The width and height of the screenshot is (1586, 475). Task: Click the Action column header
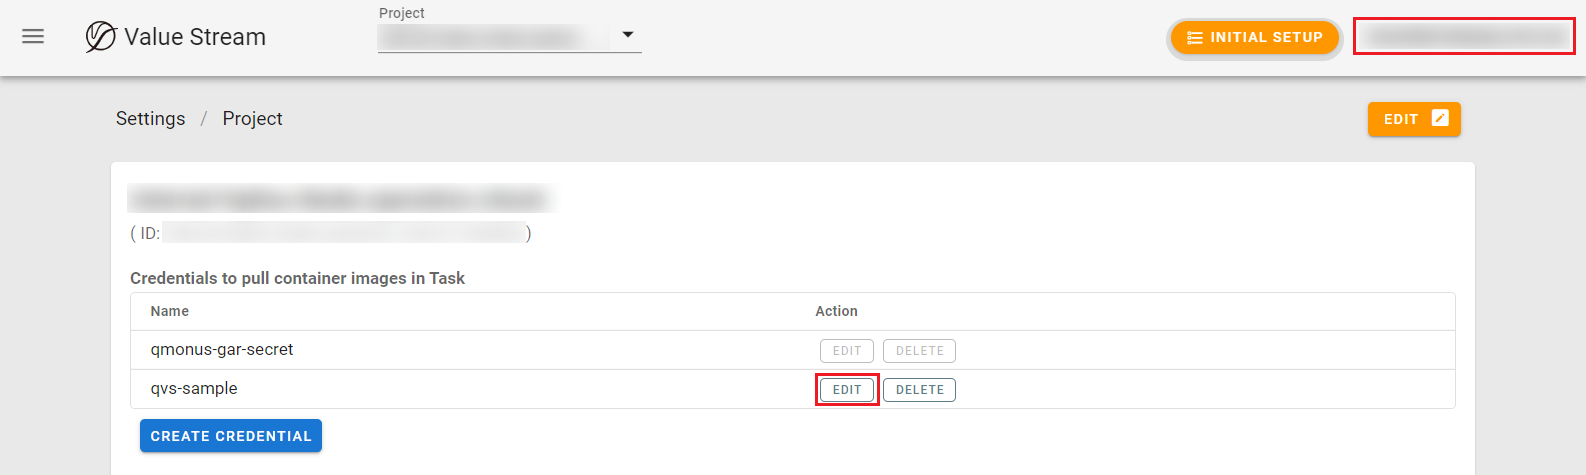(836, 312)
